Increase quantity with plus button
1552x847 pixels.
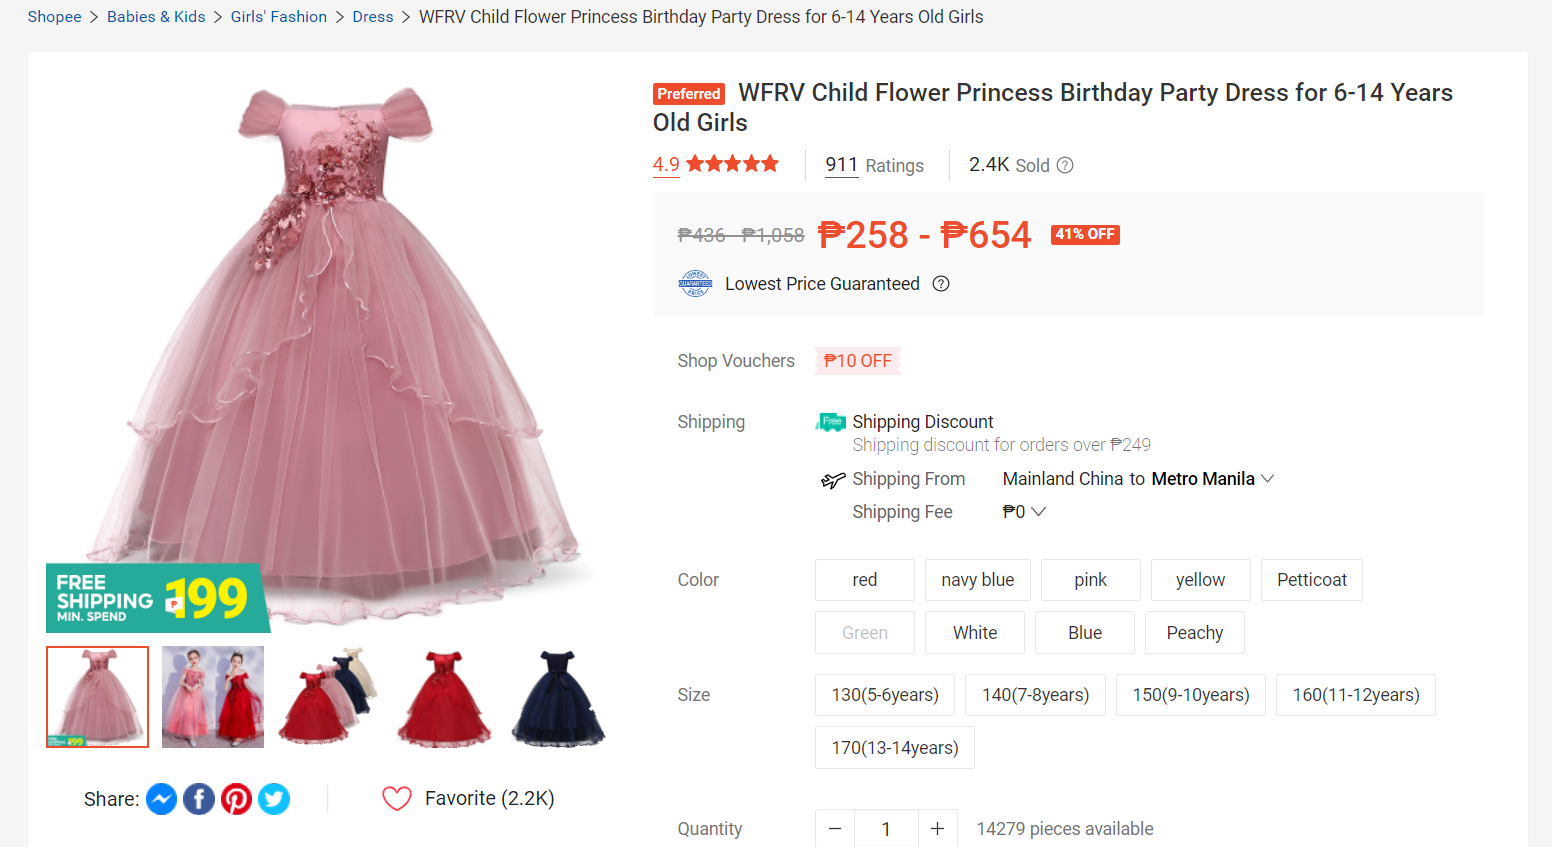[937, 829]
